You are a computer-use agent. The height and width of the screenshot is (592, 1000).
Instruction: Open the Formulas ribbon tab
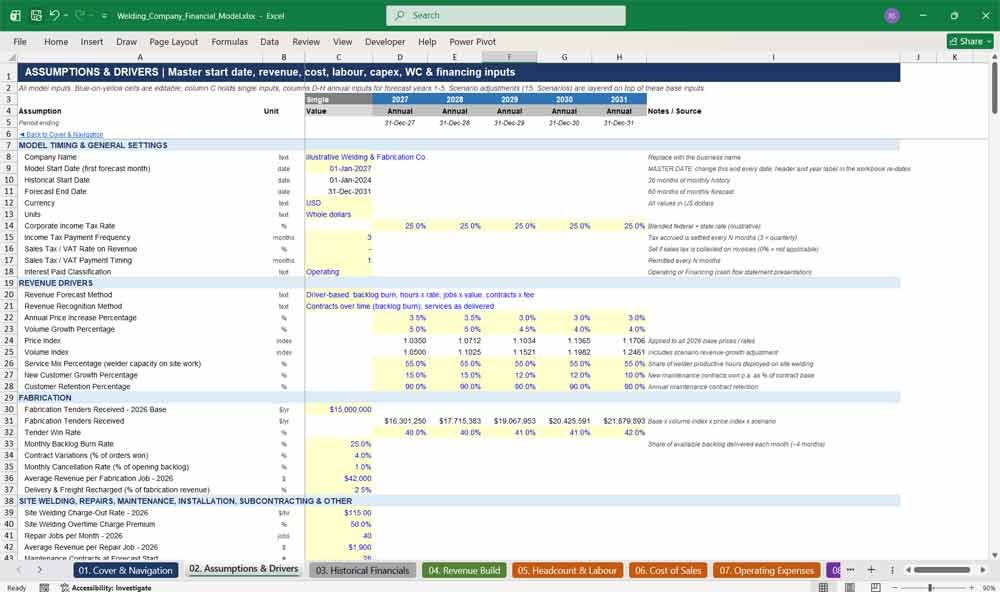(x=230, y=41)
